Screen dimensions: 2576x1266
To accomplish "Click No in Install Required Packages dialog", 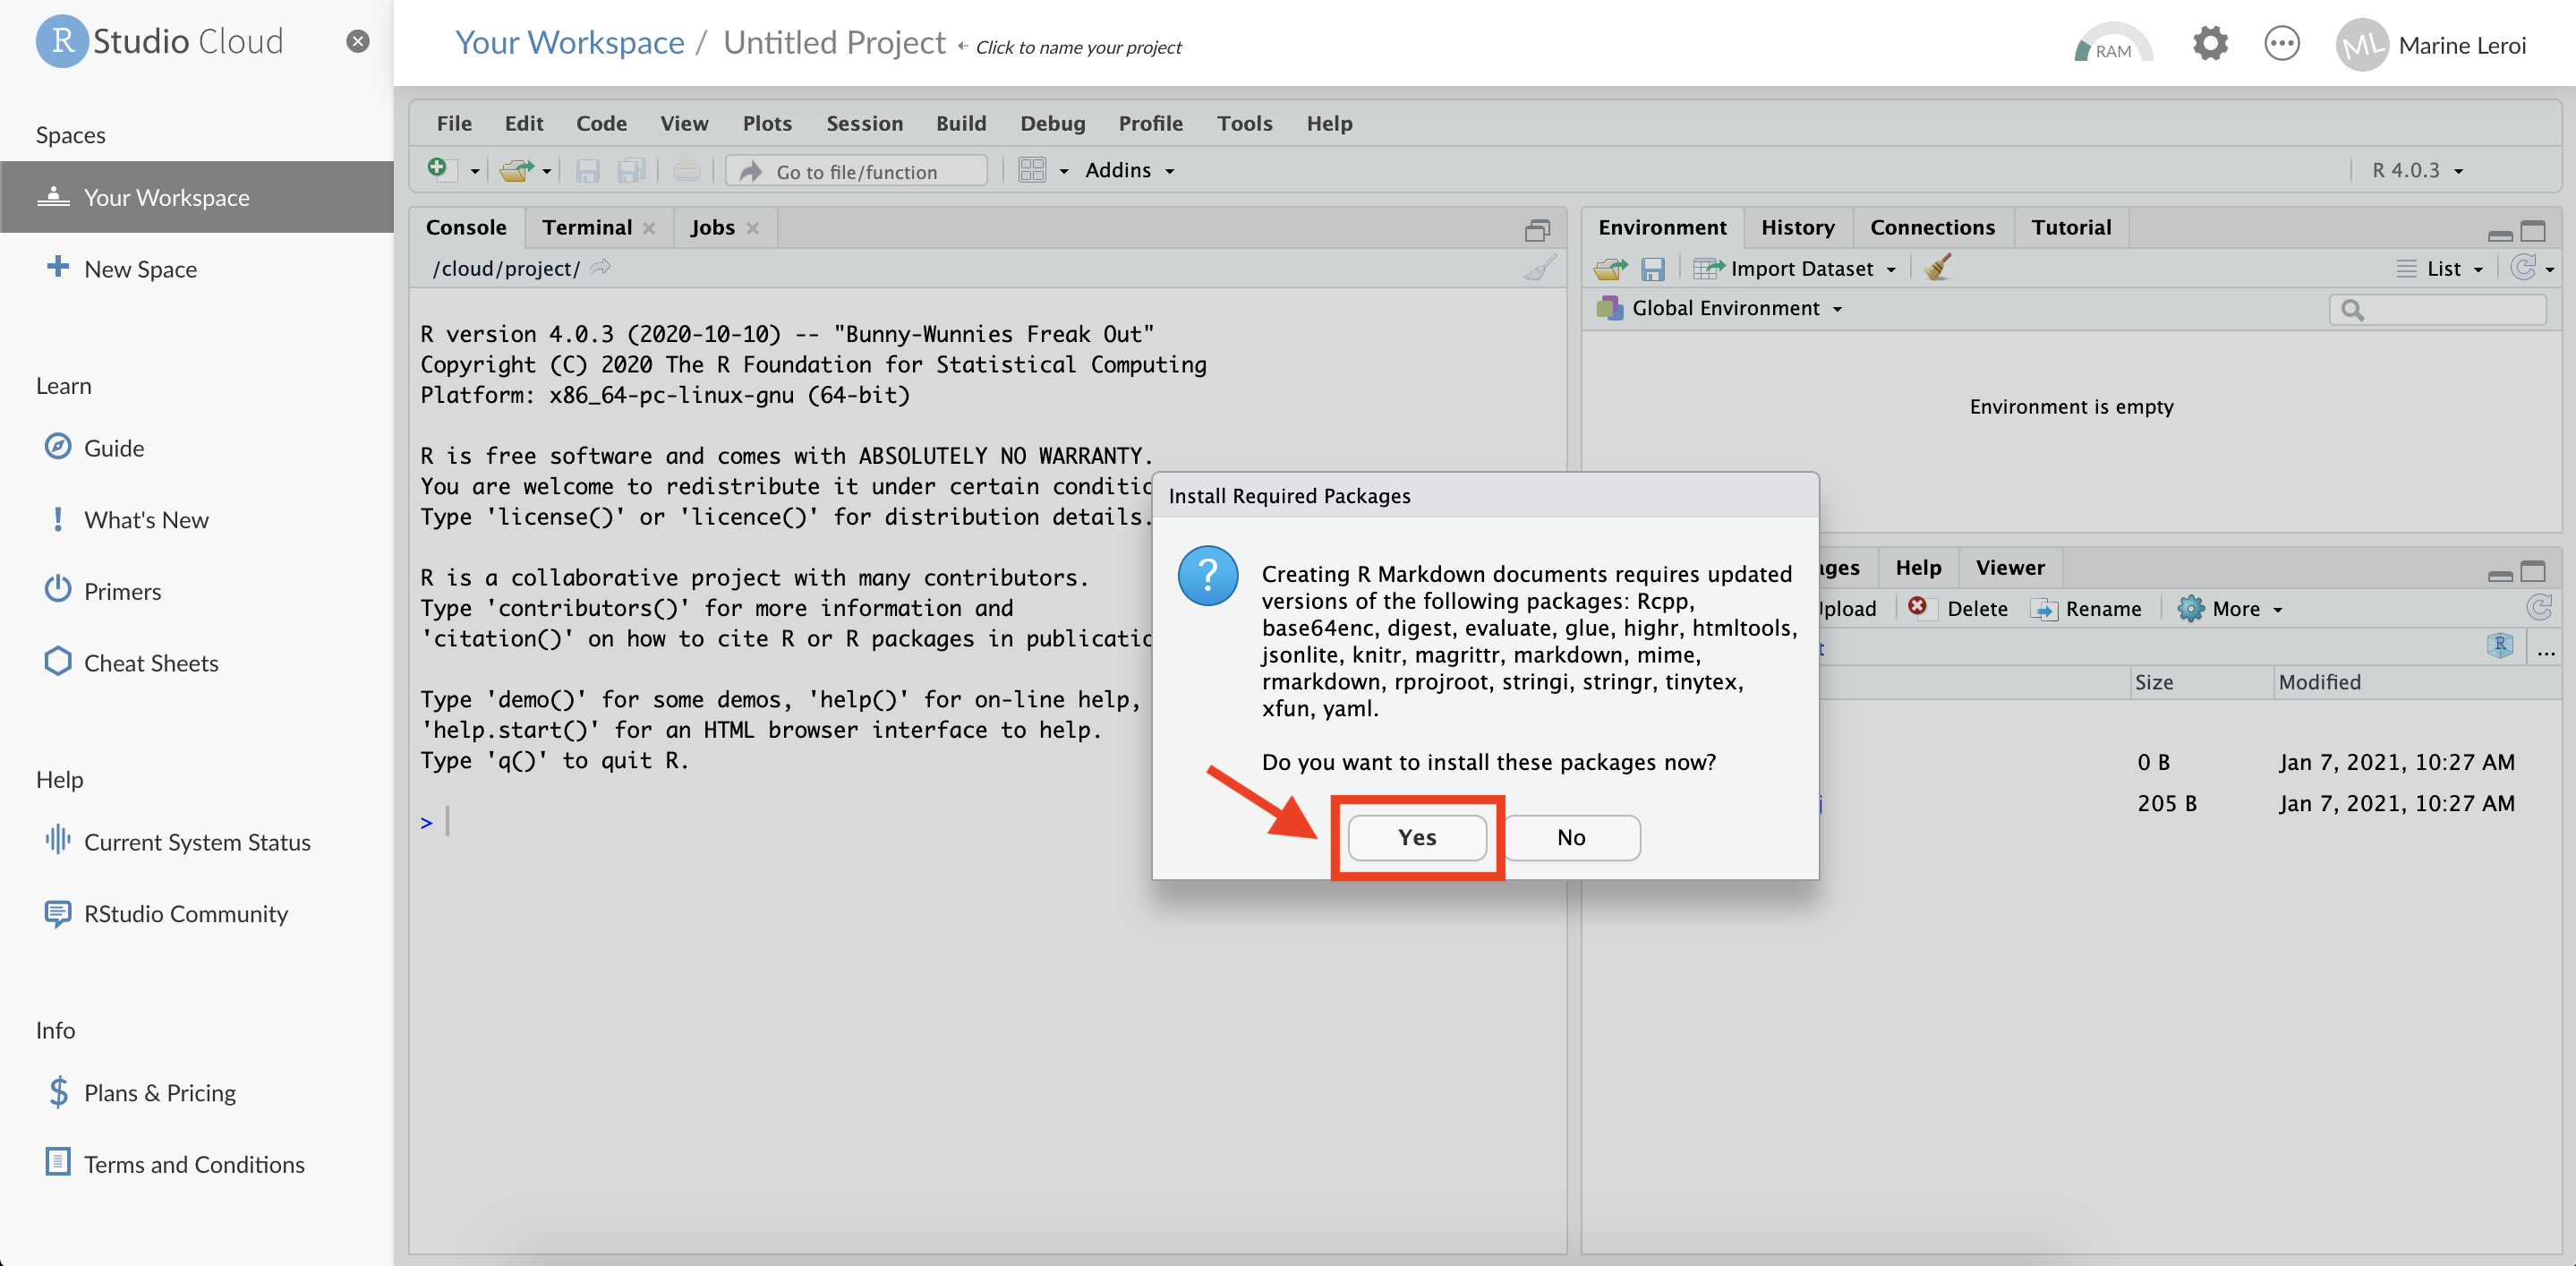I will (1571, 837).
